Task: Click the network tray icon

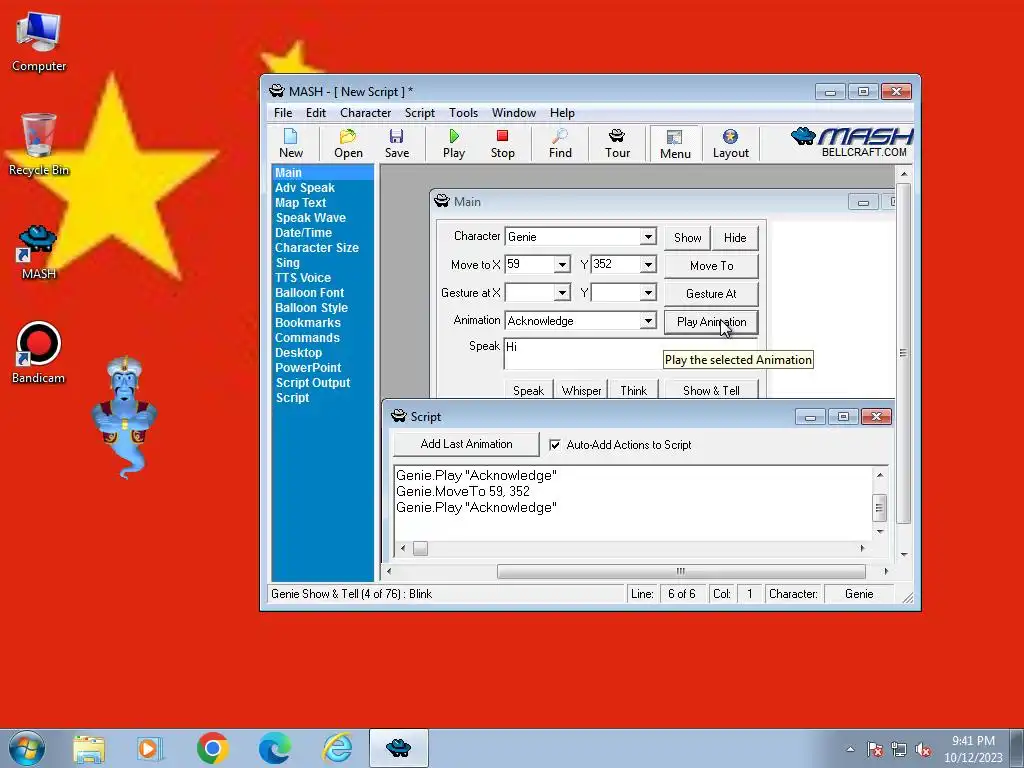Action: [x=899, y=750]
